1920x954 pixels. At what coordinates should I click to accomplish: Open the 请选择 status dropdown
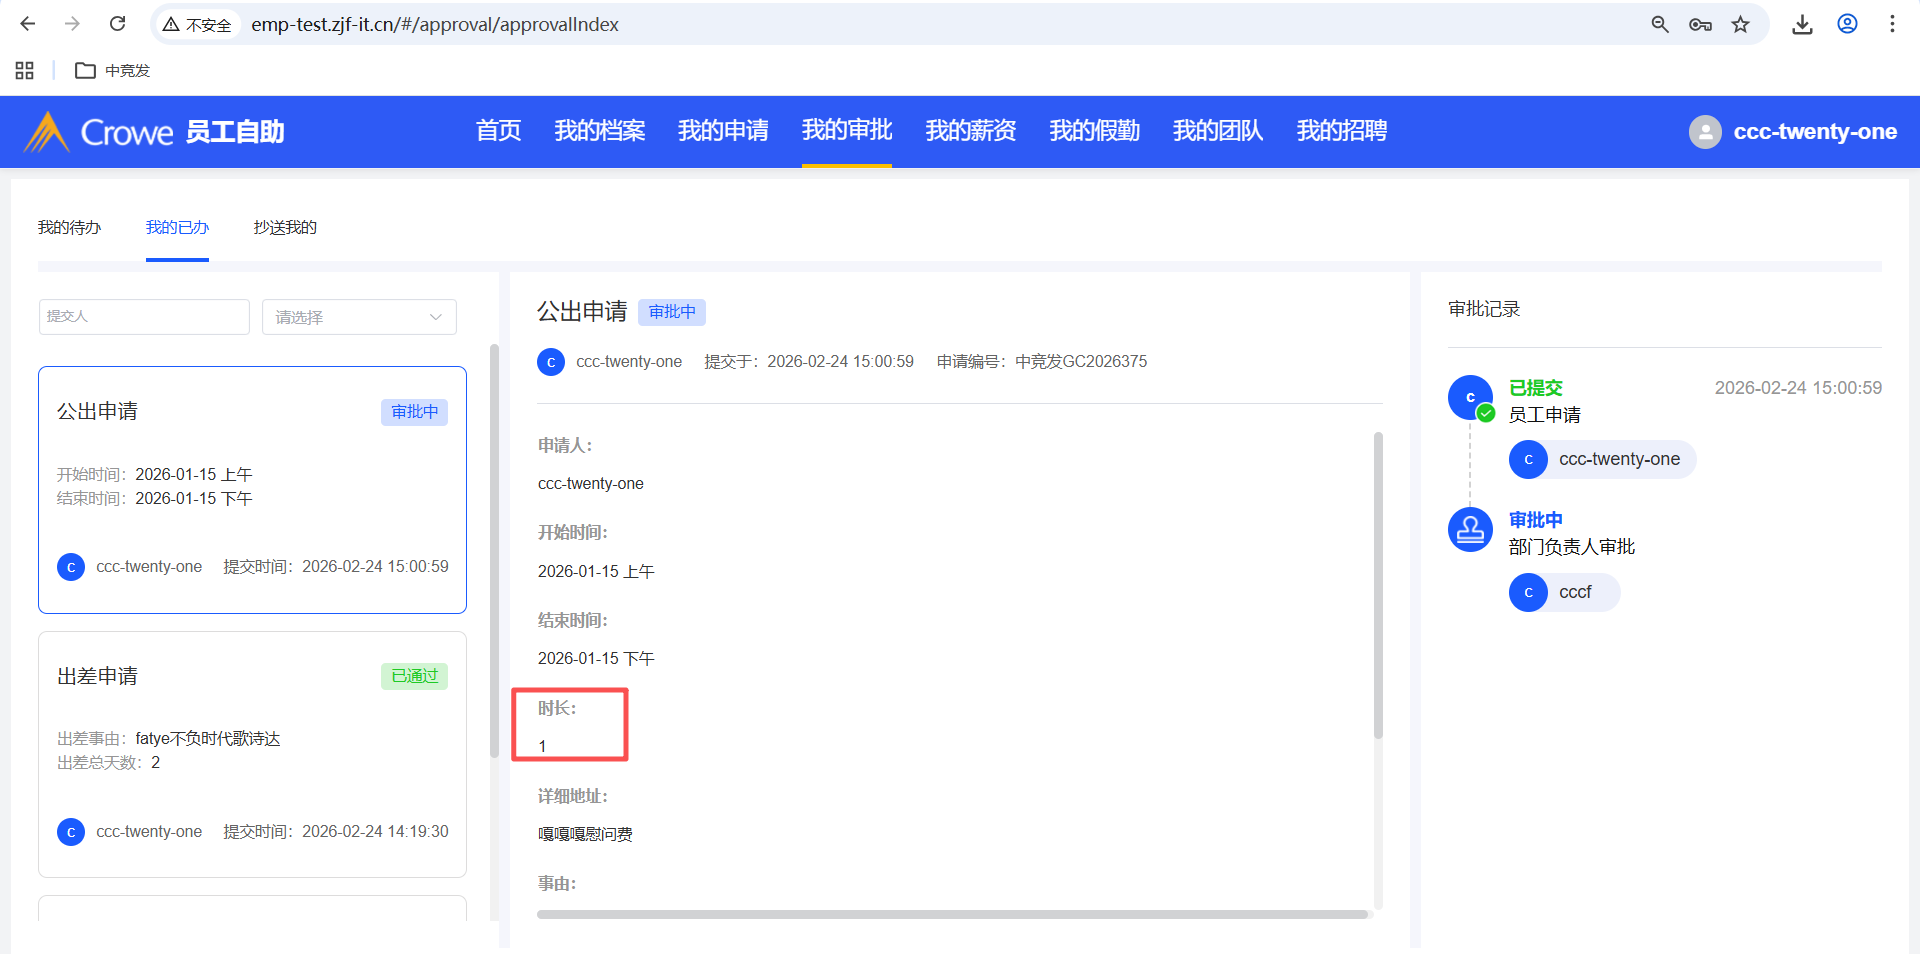(359, 317)
